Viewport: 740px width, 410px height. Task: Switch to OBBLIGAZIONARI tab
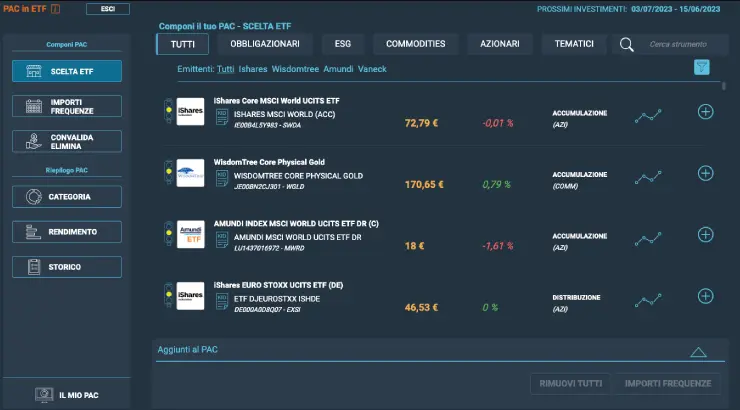[x=265, y=44]
